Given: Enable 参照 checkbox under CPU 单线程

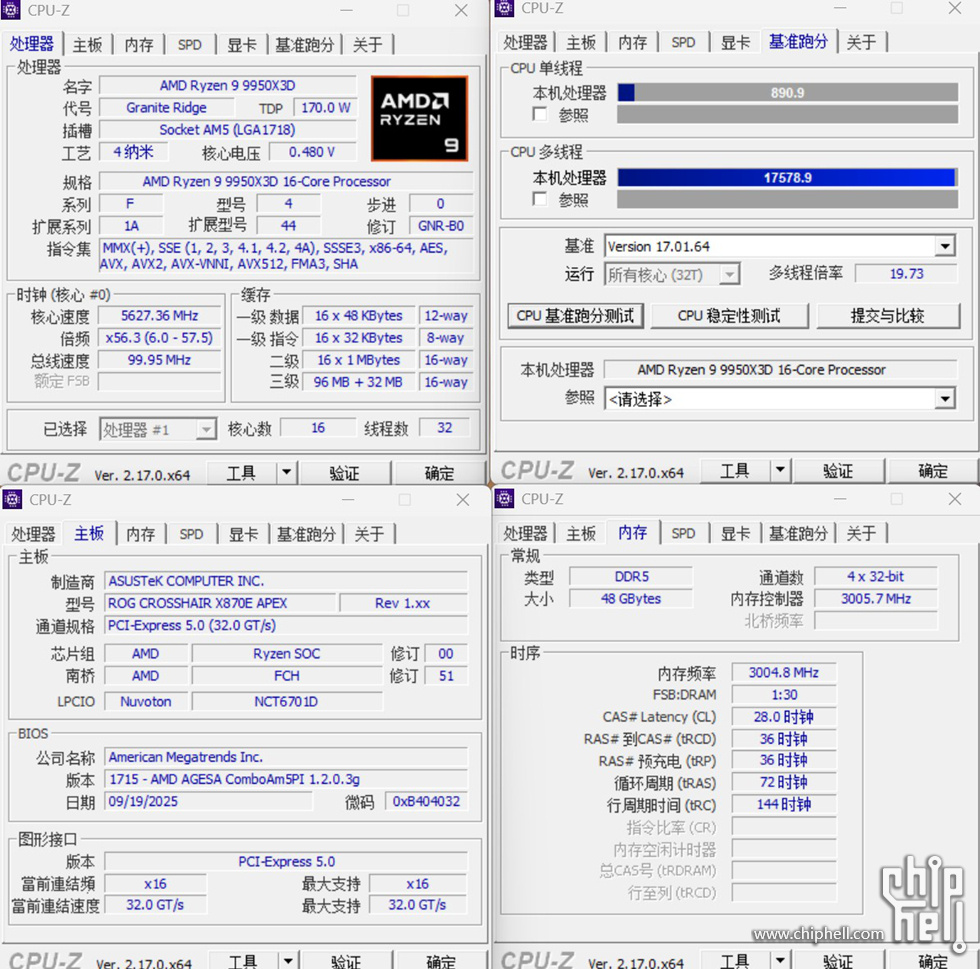Looking at the screenshot, I should [x=540, y=115].
